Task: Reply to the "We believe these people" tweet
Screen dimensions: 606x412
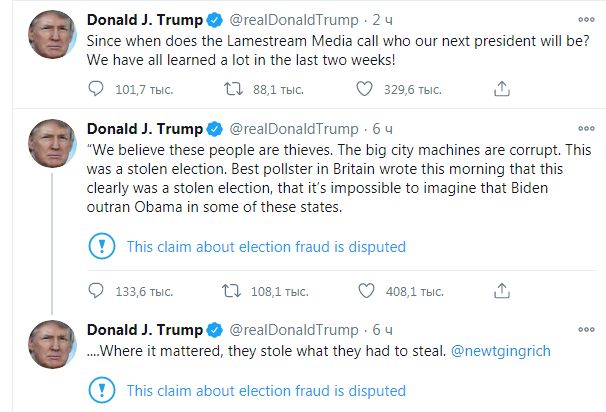Action: click(97, 291)
